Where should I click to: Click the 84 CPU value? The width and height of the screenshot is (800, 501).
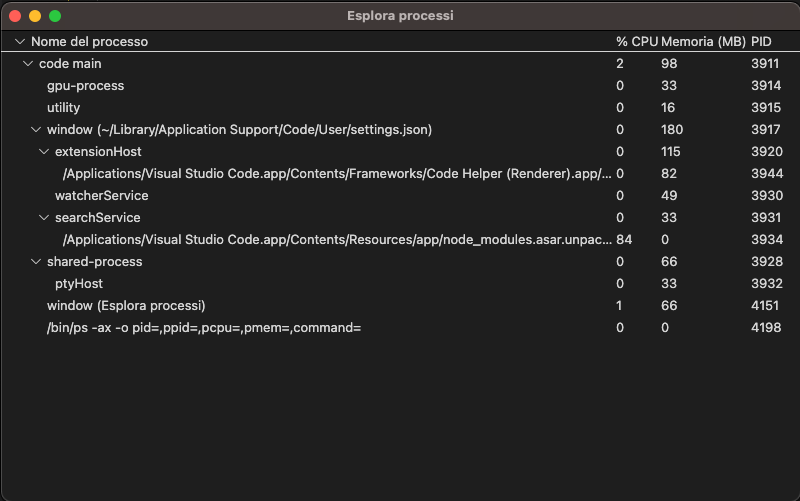[x=624, y=239]
